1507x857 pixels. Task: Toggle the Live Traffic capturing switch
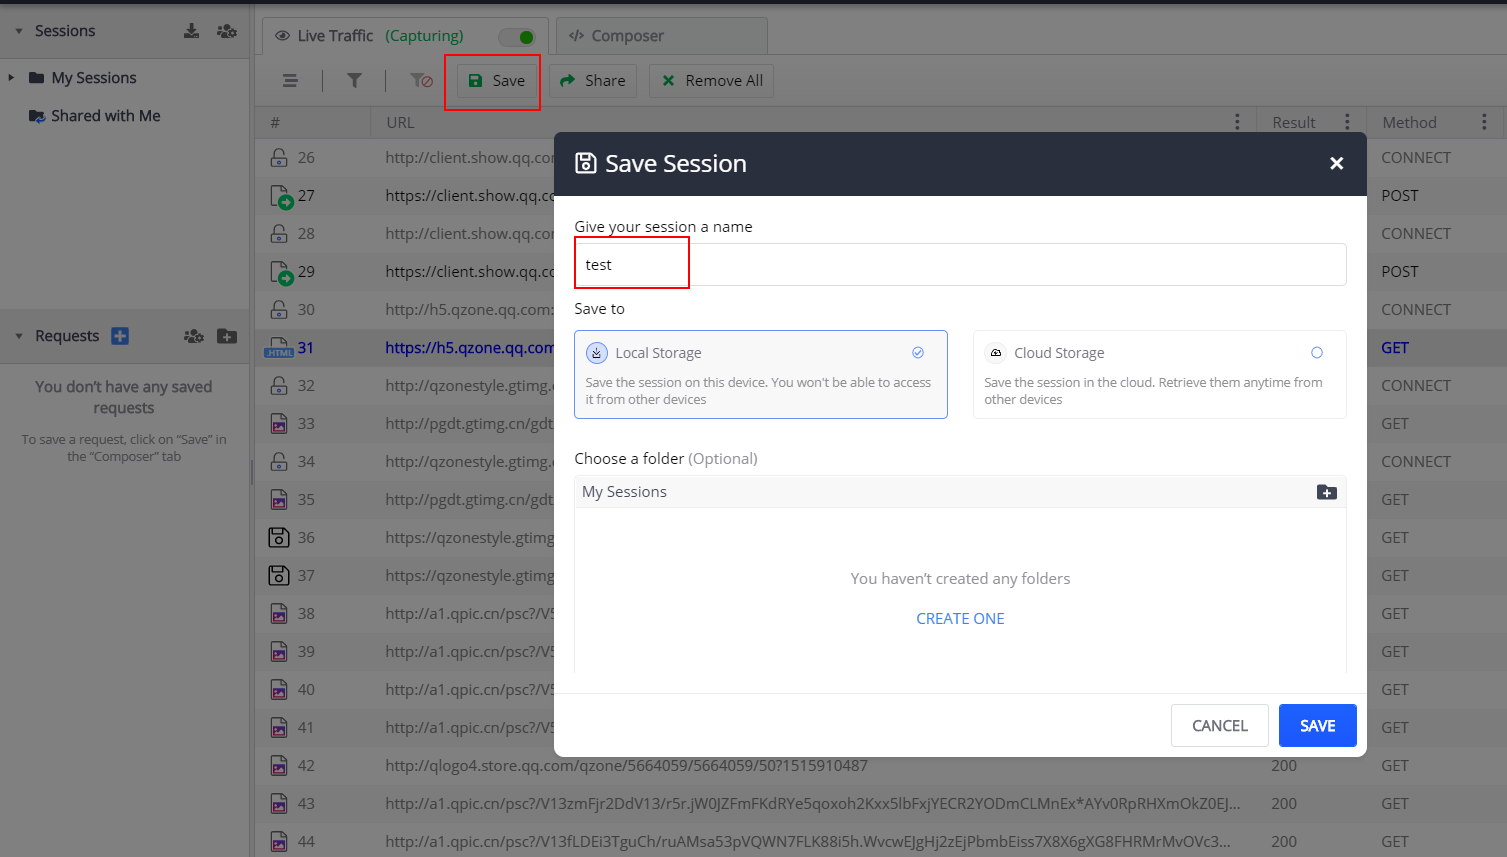pyautogui.click(x=517, y=37)
